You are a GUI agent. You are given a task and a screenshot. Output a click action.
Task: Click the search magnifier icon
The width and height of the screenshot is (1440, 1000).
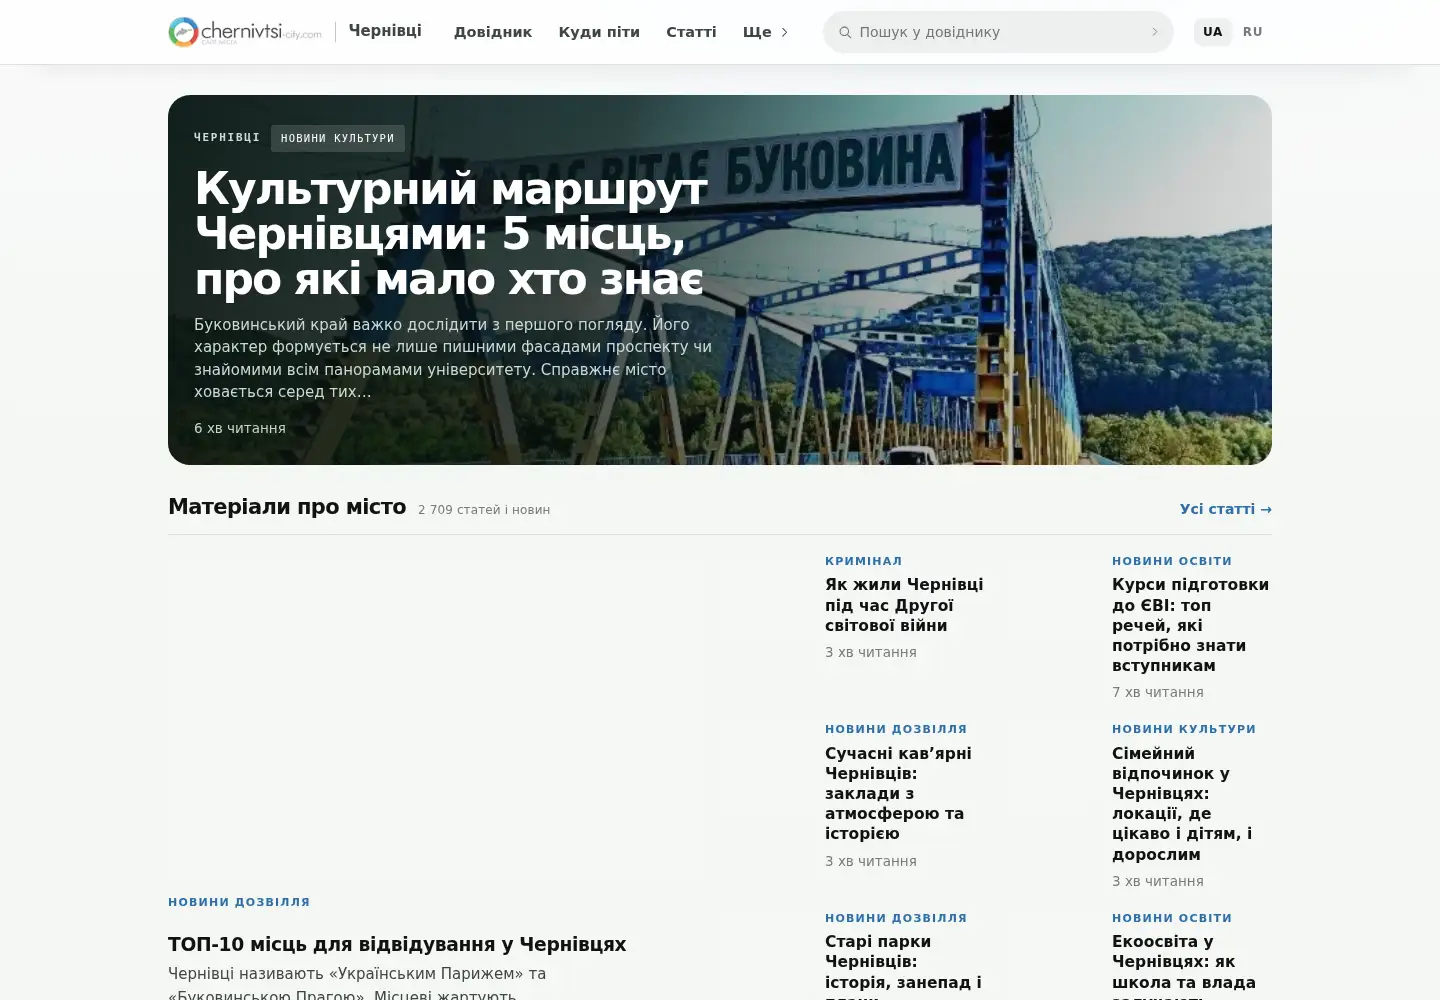(x=845, y=32)
